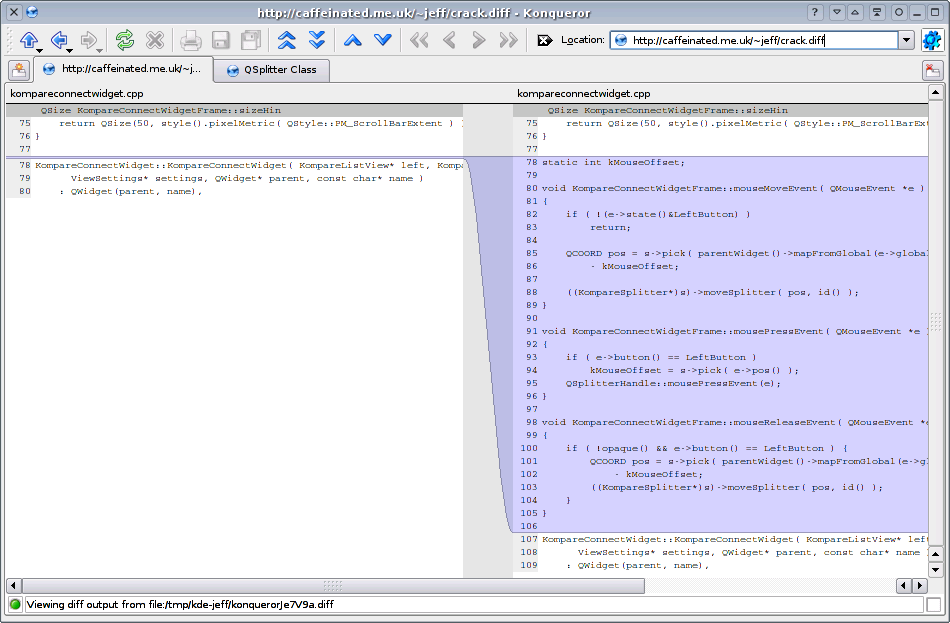Go to previous difference single up arrow

click(x=352, y=40)
